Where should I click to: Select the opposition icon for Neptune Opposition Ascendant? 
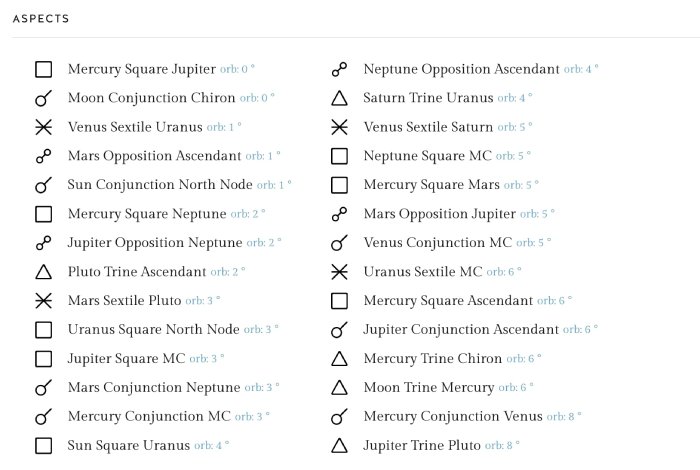click(x=339, y=70)
